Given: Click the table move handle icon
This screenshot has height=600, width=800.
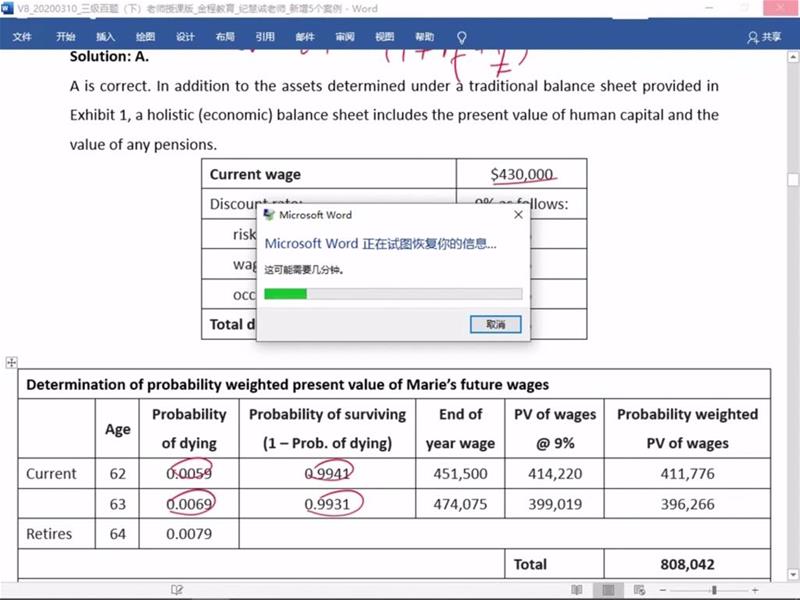Looking at the screenshot, I should pos(11,362).
